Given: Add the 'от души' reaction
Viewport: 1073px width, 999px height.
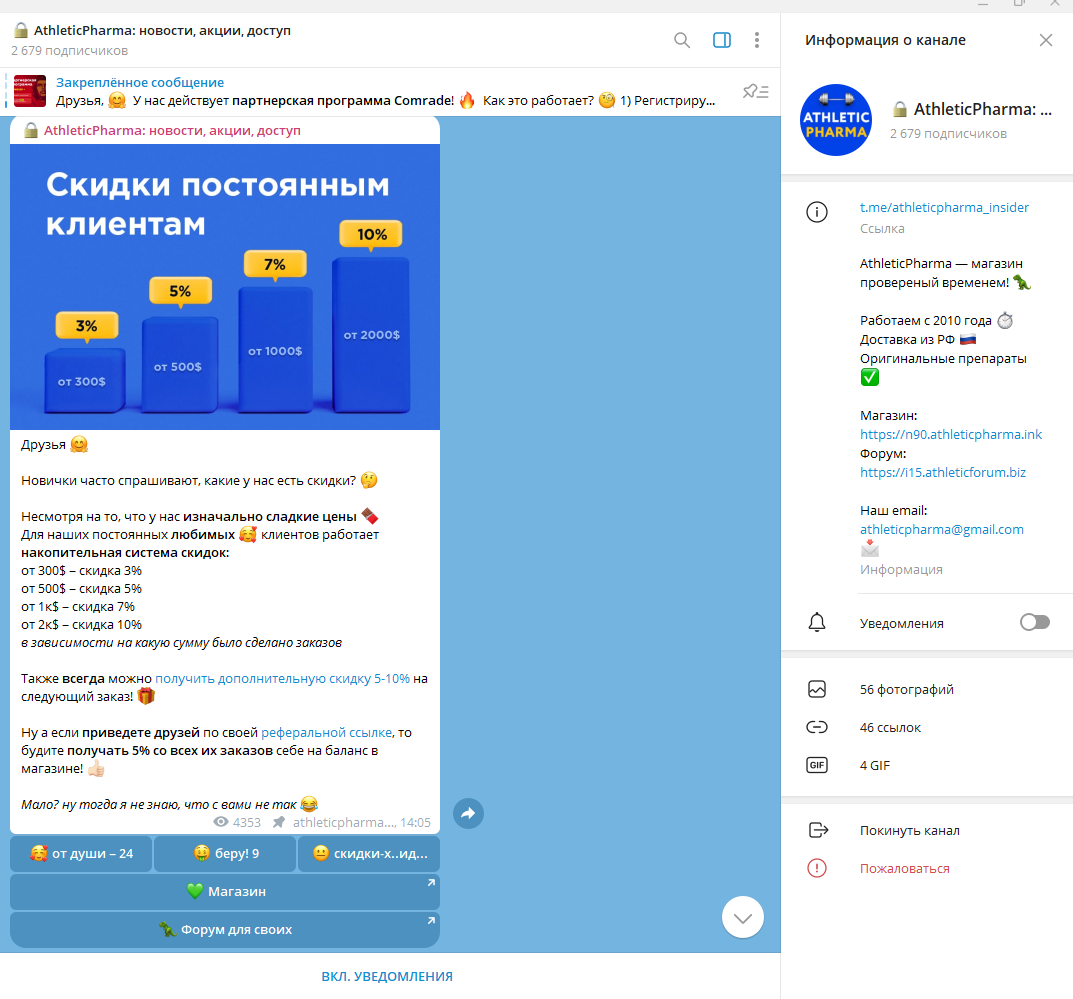Looking at the screenshot, I should [81, 854].
